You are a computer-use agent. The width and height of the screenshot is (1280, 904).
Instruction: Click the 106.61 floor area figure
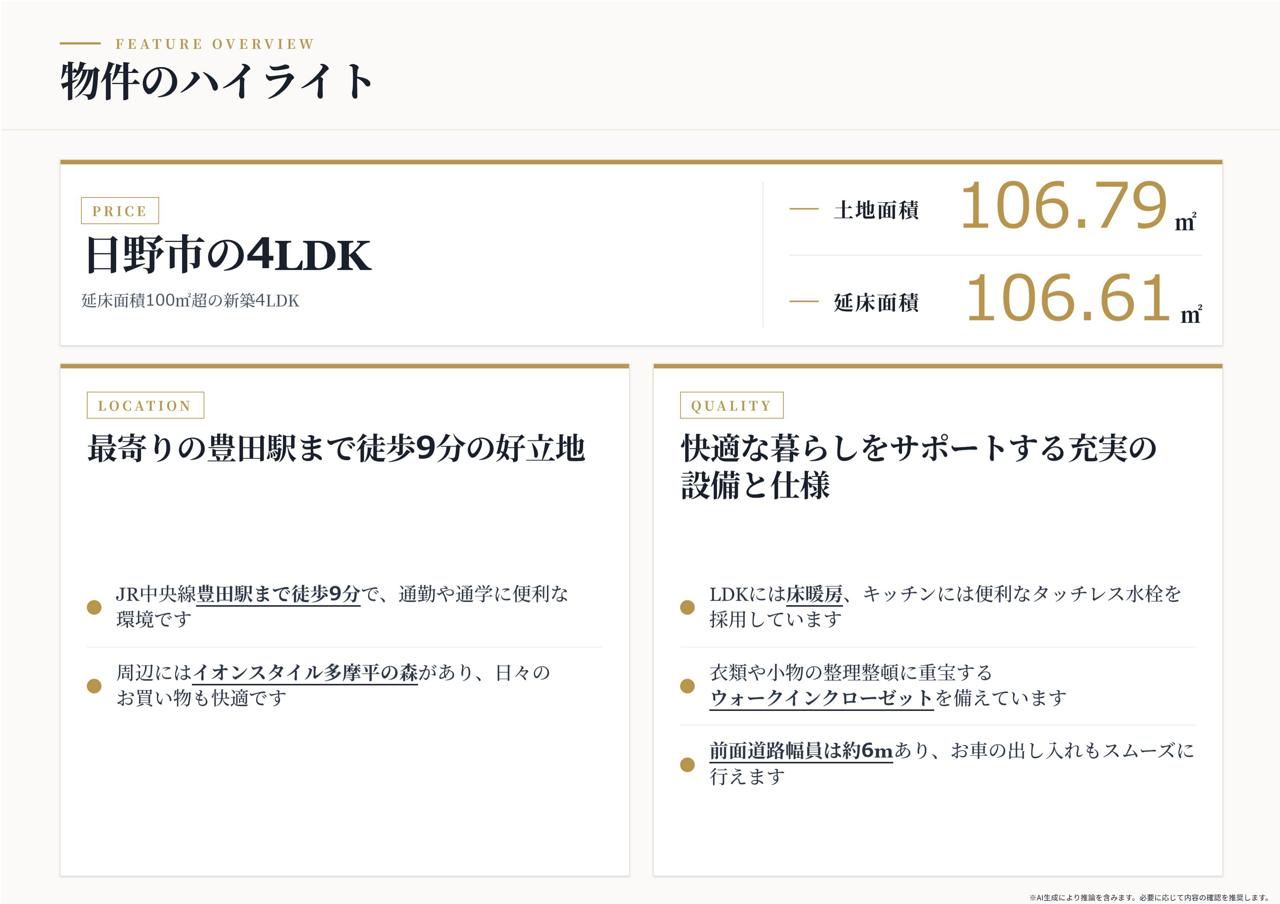[x=1068, y=298]
